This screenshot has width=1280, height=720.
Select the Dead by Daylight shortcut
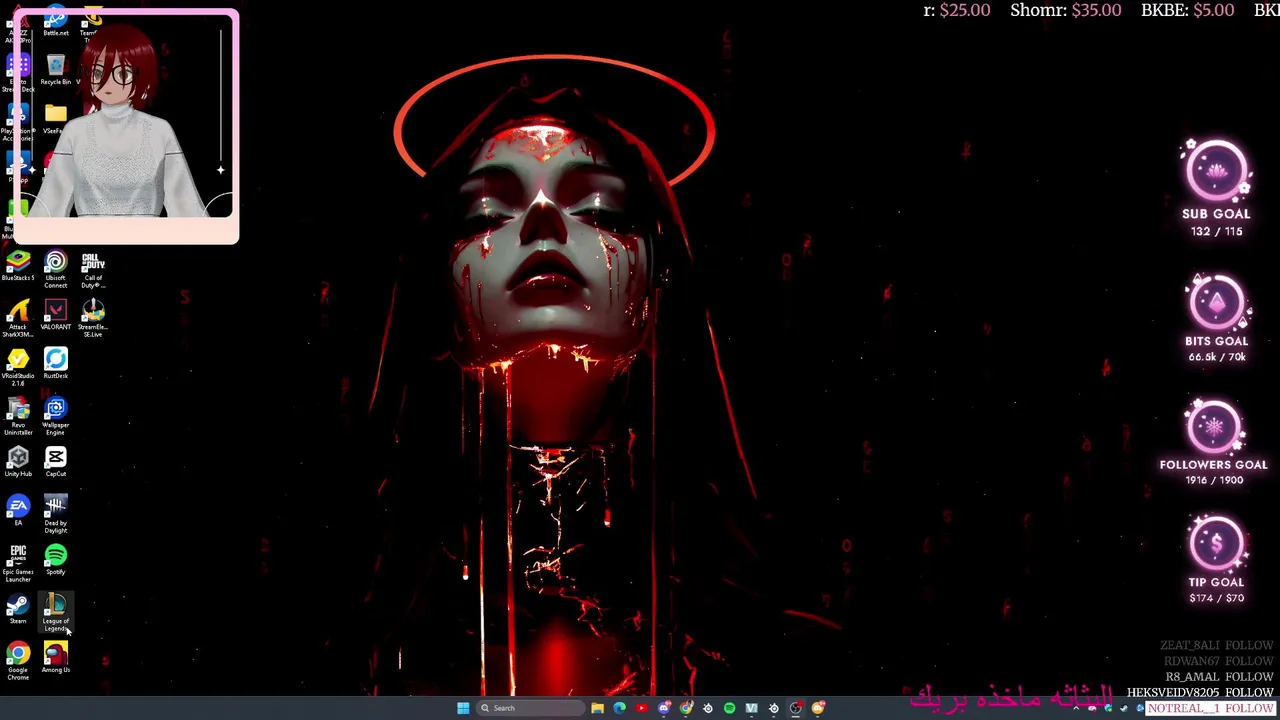55,515
